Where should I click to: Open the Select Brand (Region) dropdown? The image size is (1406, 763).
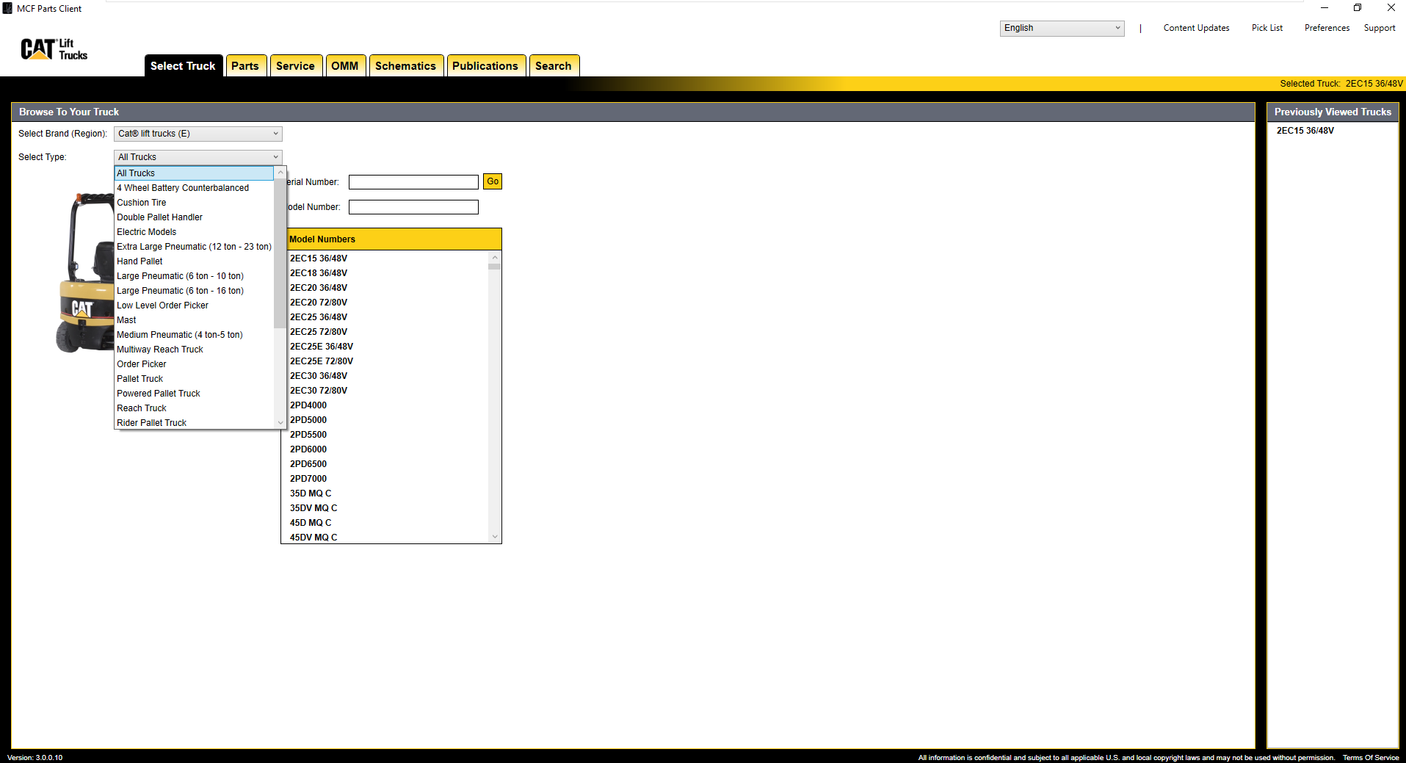197,133
